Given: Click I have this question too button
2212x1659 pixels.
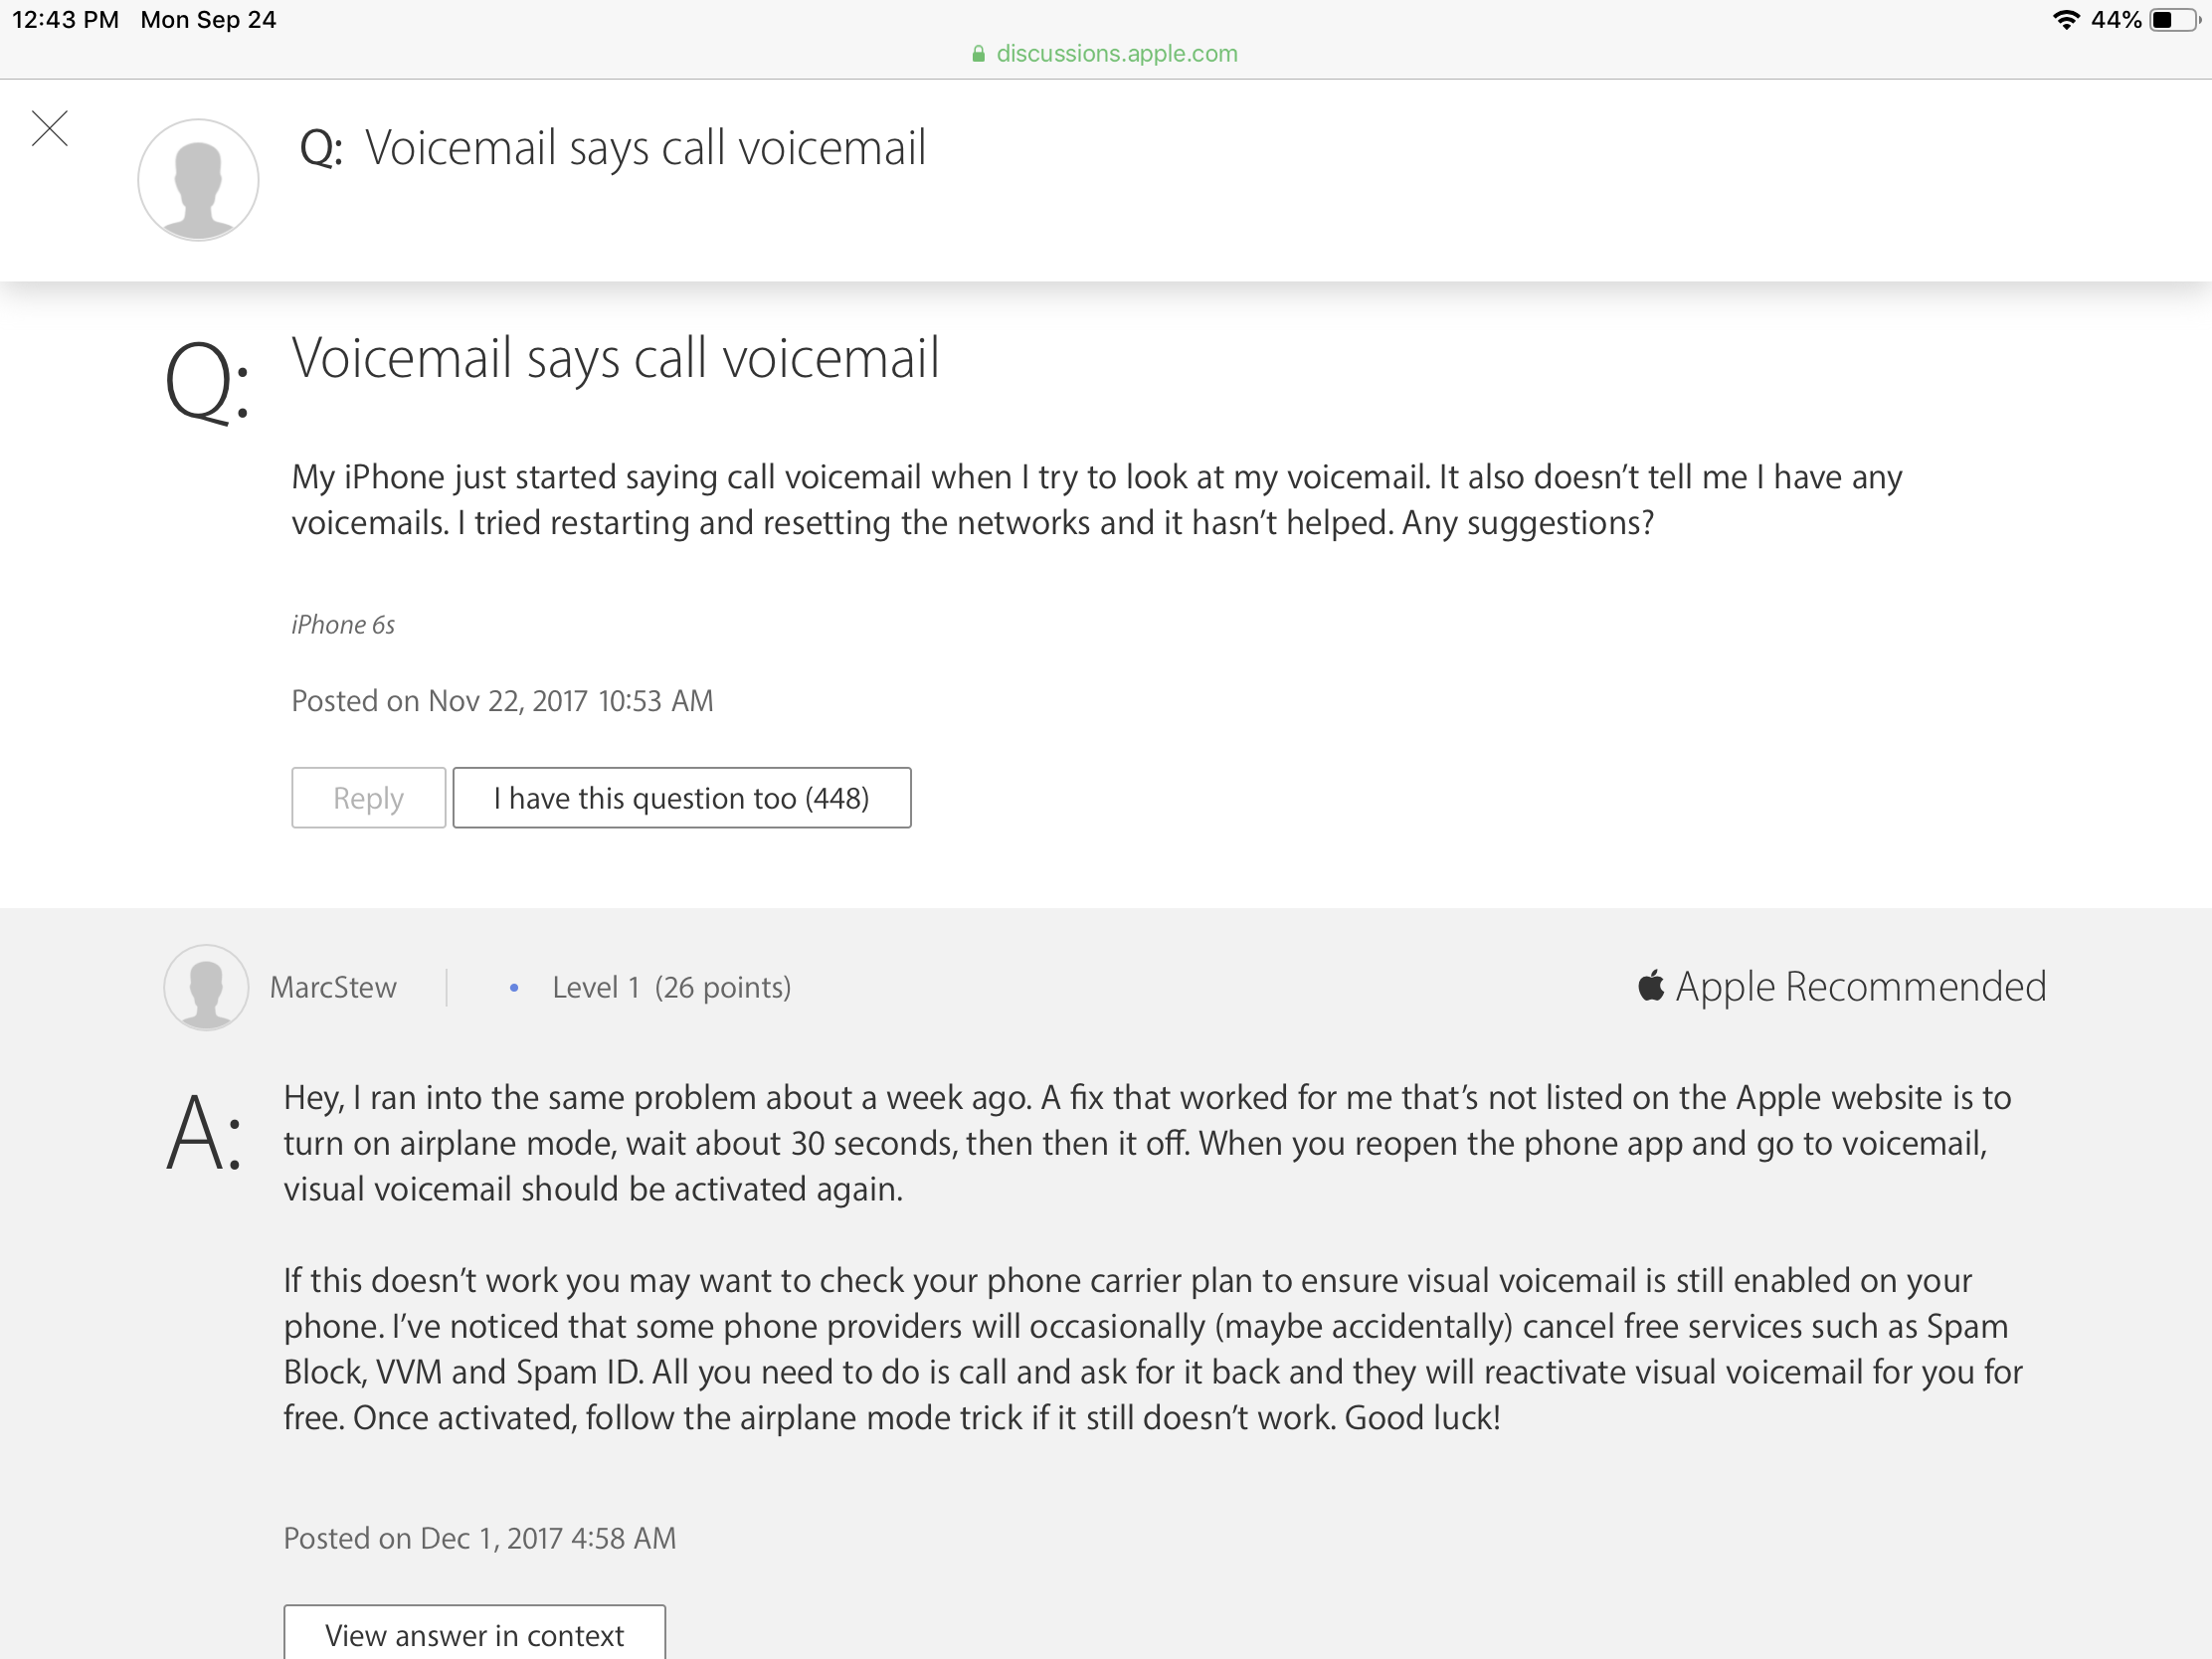Looking at the screenshot, I should 681,798.
